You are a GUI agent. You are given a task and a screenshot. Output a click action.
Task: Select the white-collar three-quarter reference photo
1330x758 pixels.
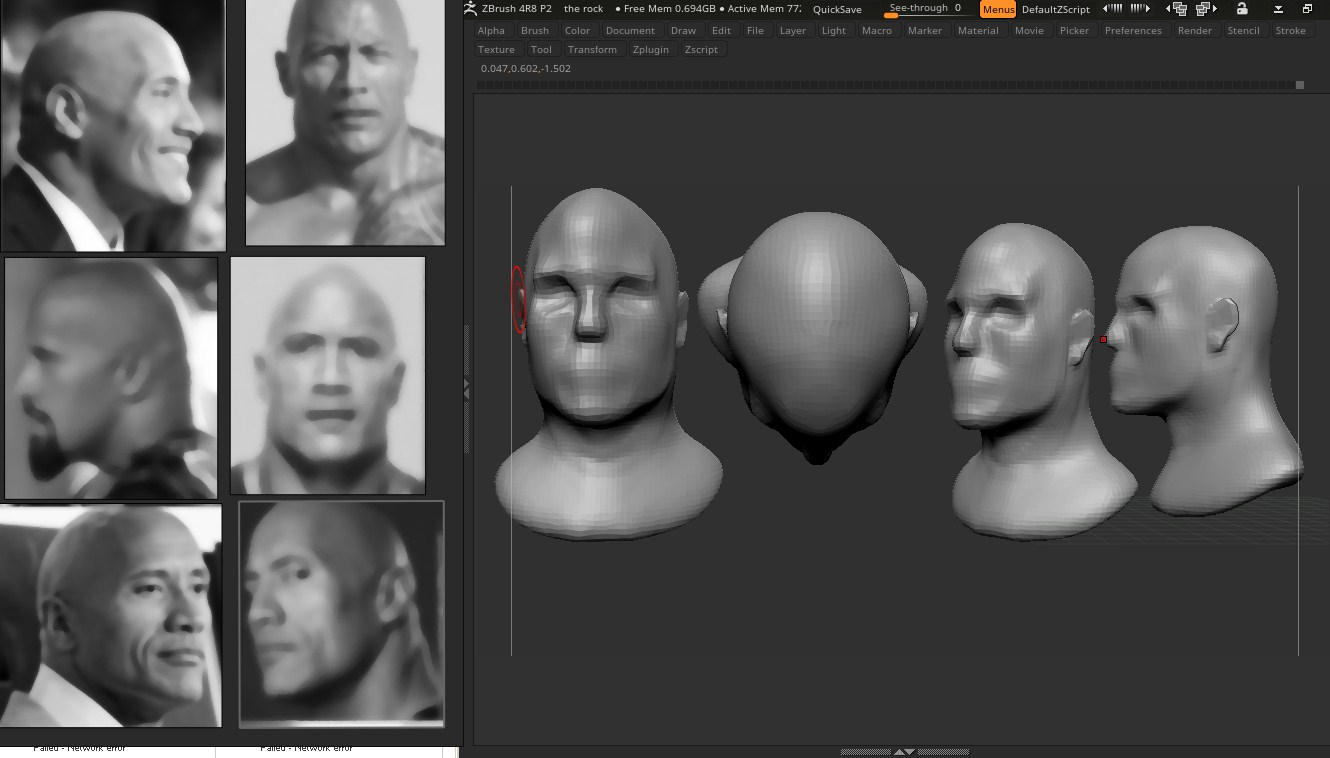tap(110, 616)
